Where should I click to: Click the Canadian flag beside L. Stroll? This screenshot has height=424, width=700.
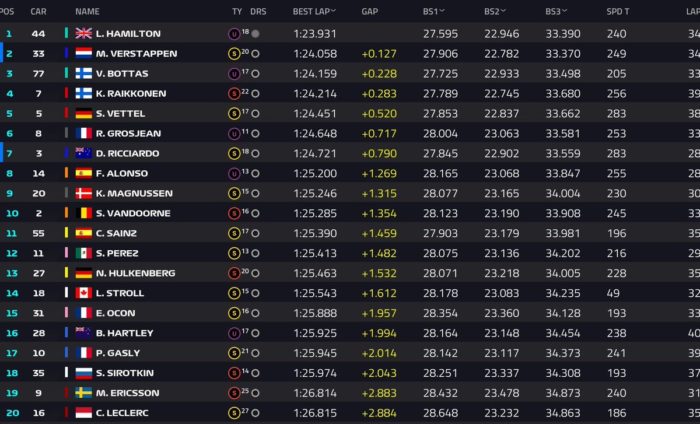click(84, 293)
